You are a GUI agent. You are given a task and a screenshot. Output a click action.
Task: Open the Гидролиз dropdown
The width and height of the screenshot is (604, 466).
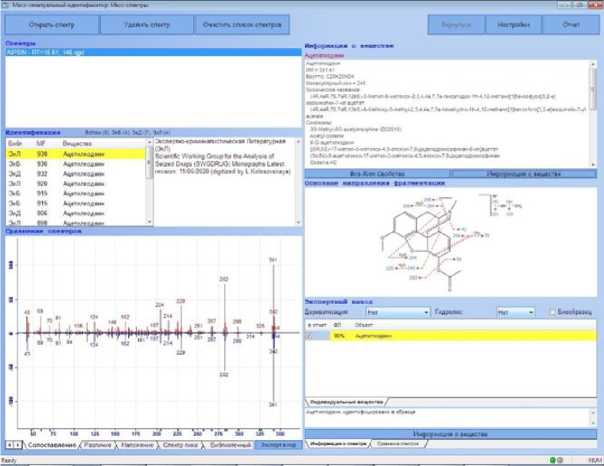(515, 312)
